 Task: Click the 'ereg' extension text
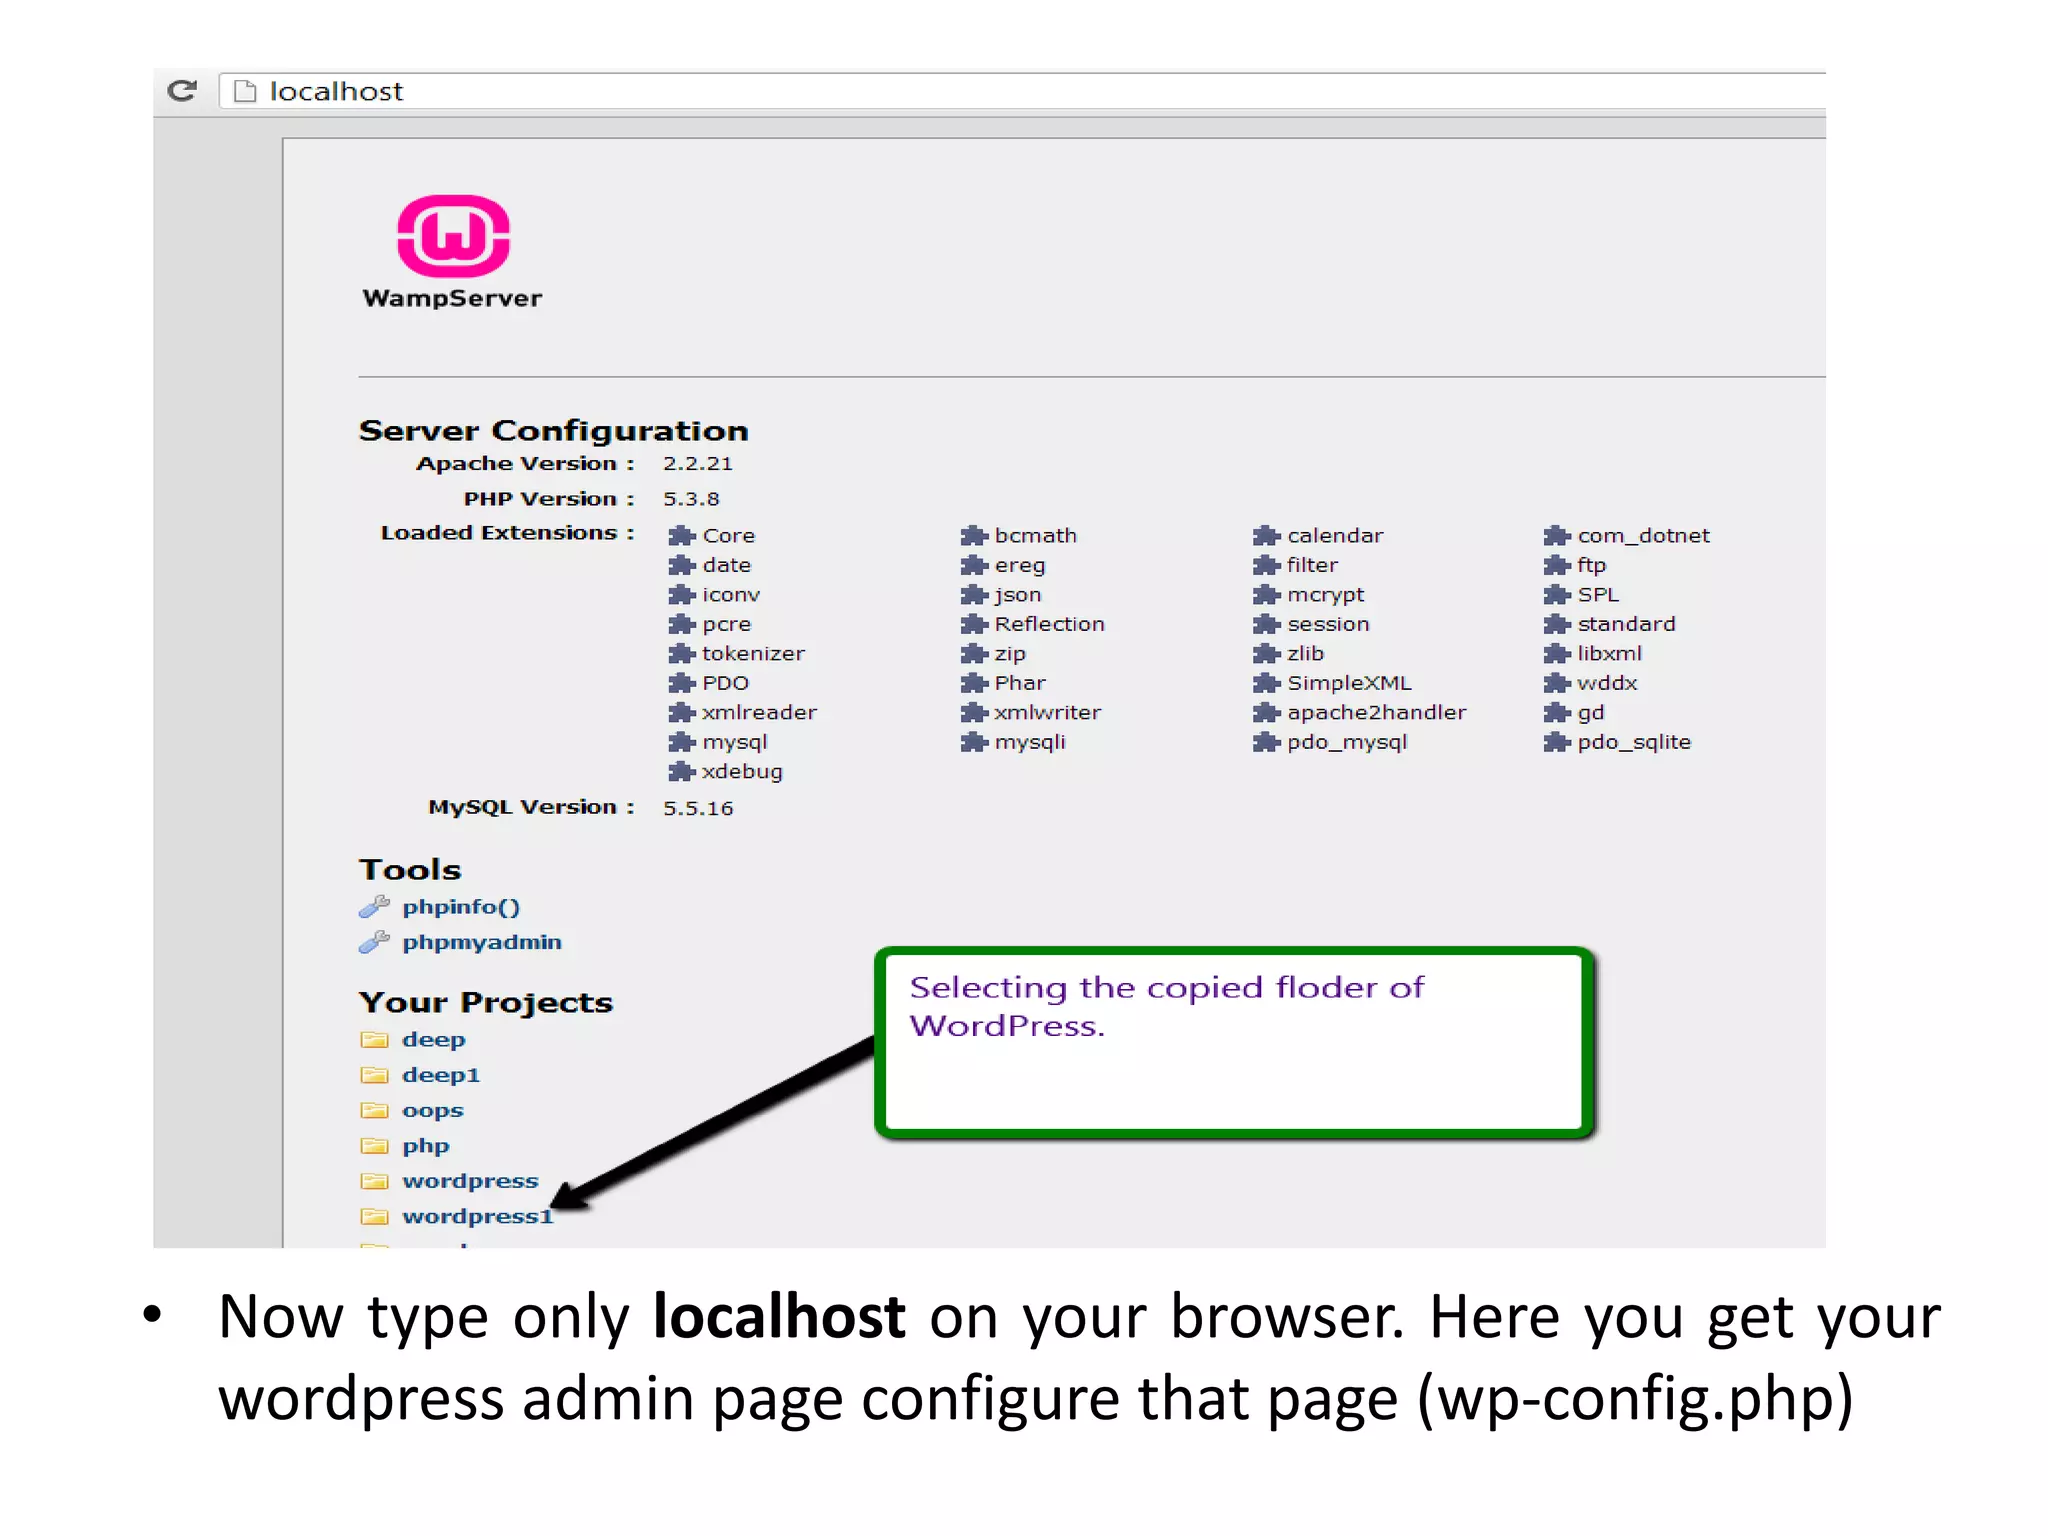click(1020, 566)
